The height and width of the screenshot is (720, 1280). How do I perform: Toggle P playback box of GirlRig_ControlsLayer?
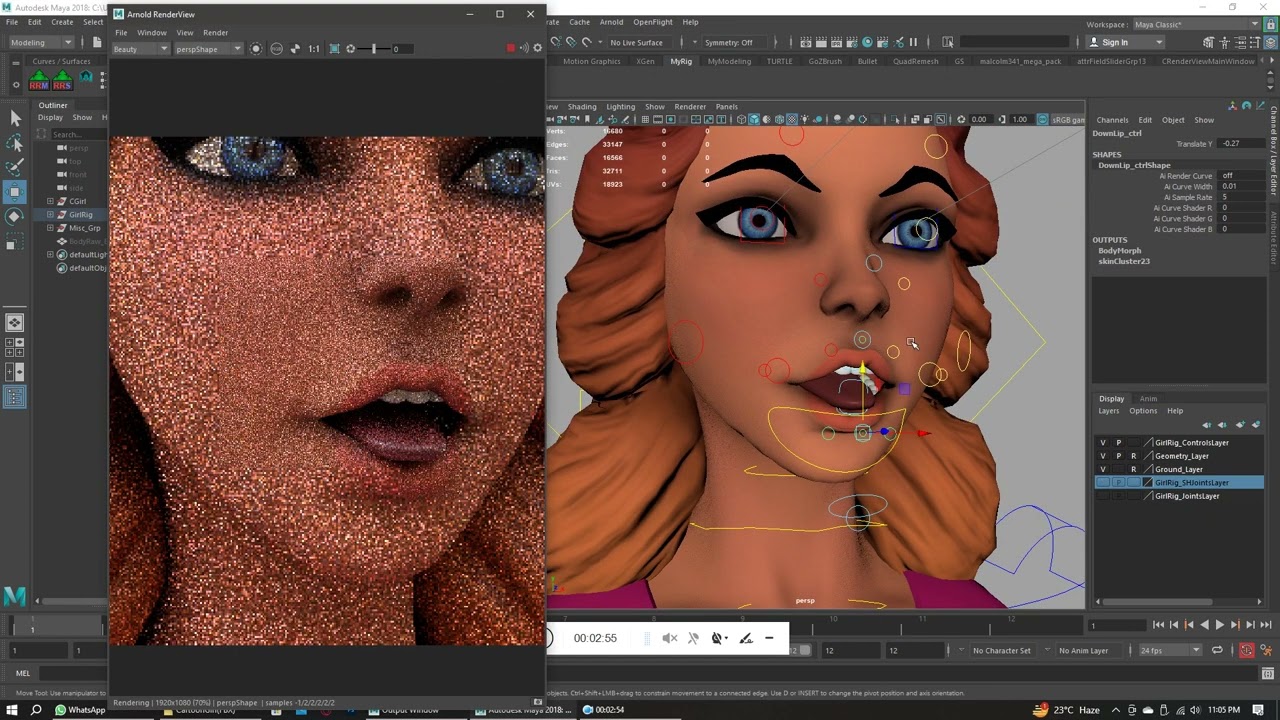click(1118, 443)
